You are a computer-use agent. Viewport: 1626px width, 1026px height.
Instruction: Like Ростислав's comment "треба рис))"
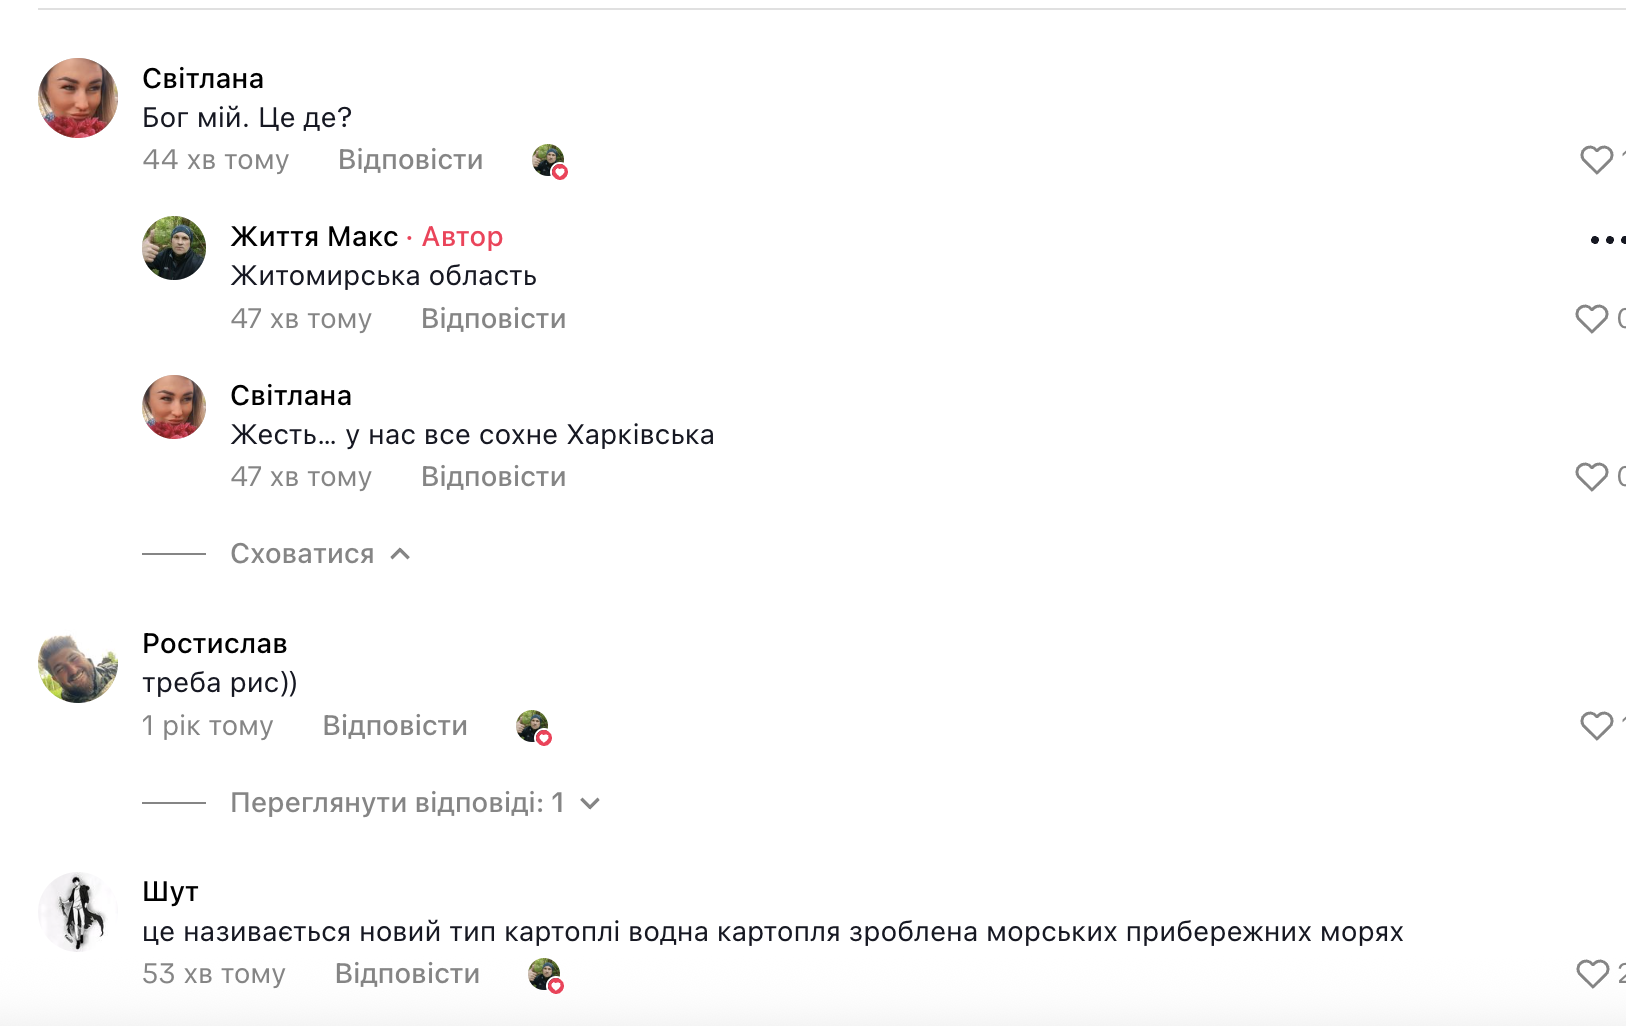tap(1596, 726)
